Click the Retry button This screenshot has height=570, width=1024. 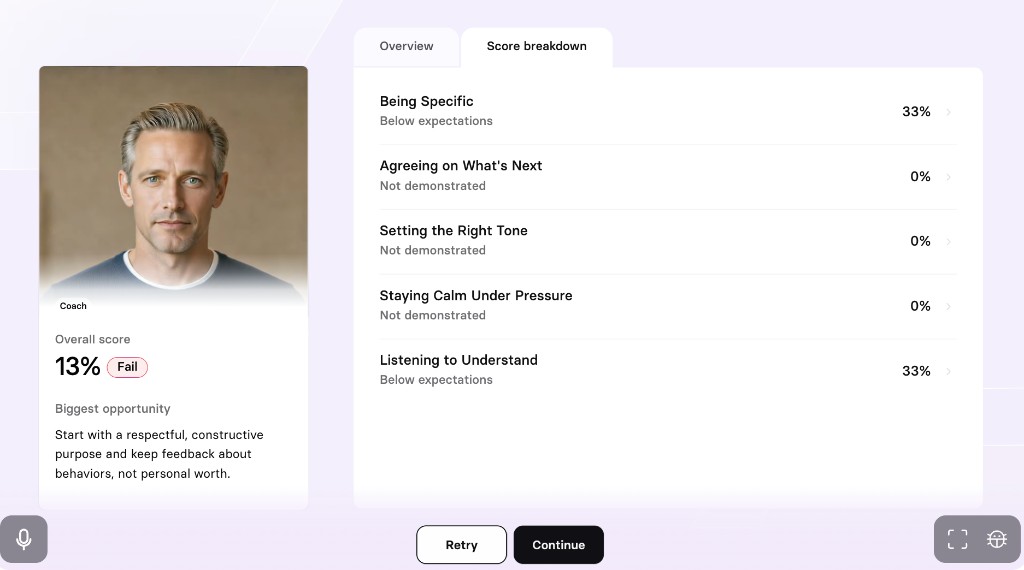click(461, 545)
